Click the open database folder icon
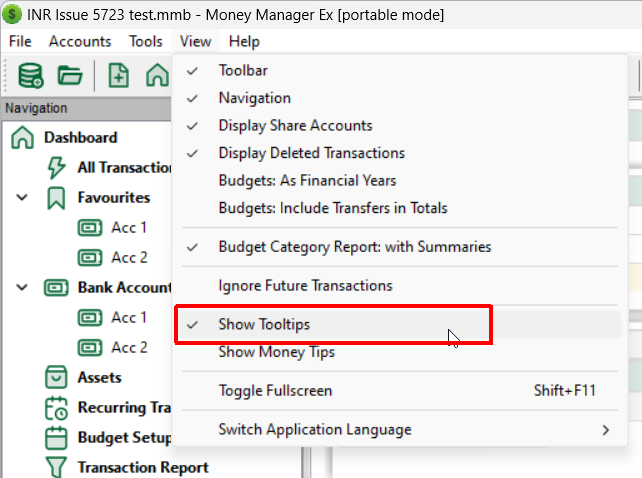The width and height of the screenshot is (642, 478). (70, 75)
